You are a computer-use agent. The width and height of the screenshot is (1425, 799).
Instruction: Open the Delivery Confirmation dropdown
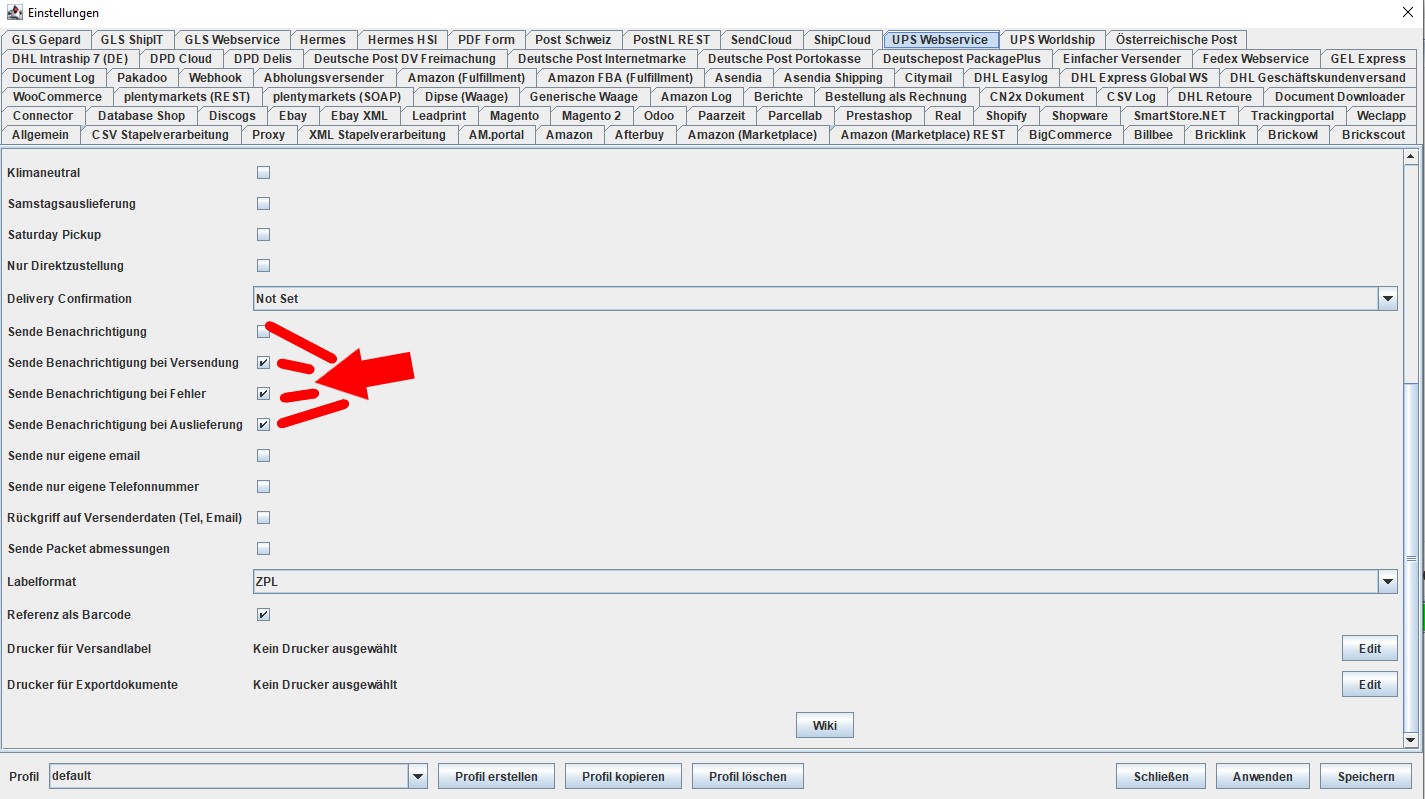point(825,299)
